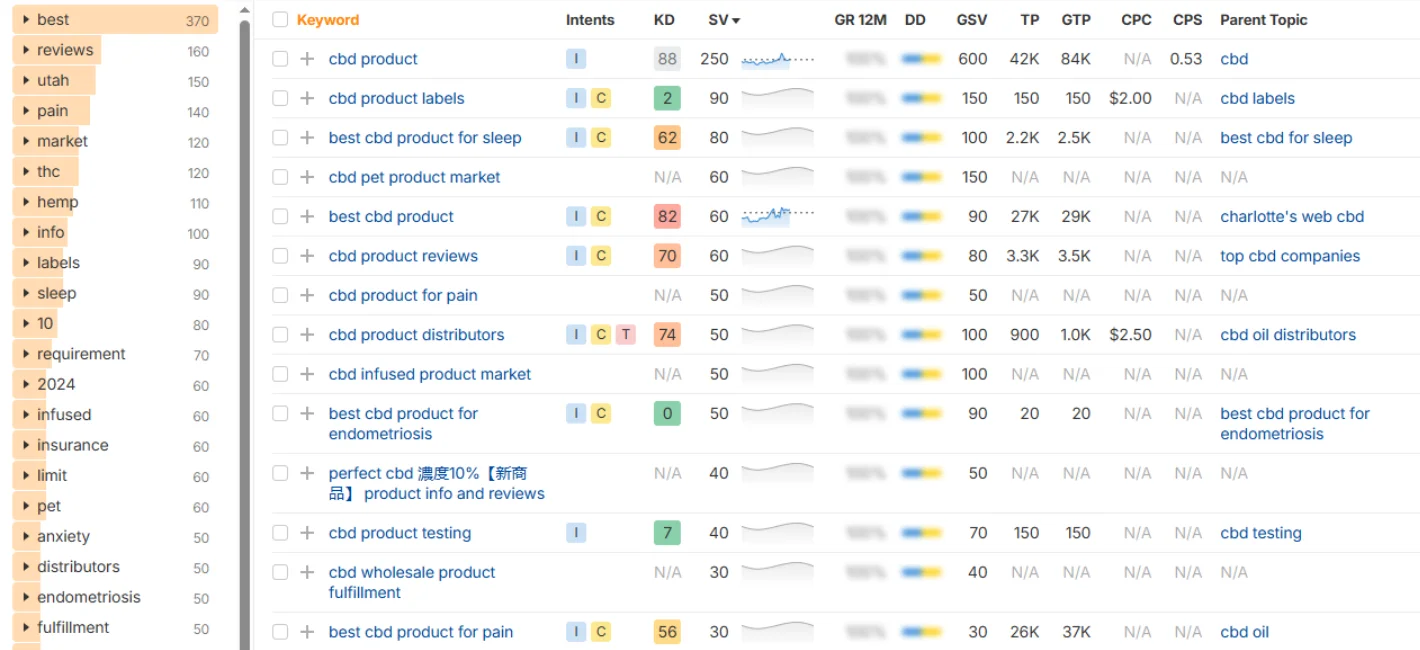Click the KD score badge for "cbd product testing"
The width and height of the screenshot is (1420, 650).
coord(667,532)
